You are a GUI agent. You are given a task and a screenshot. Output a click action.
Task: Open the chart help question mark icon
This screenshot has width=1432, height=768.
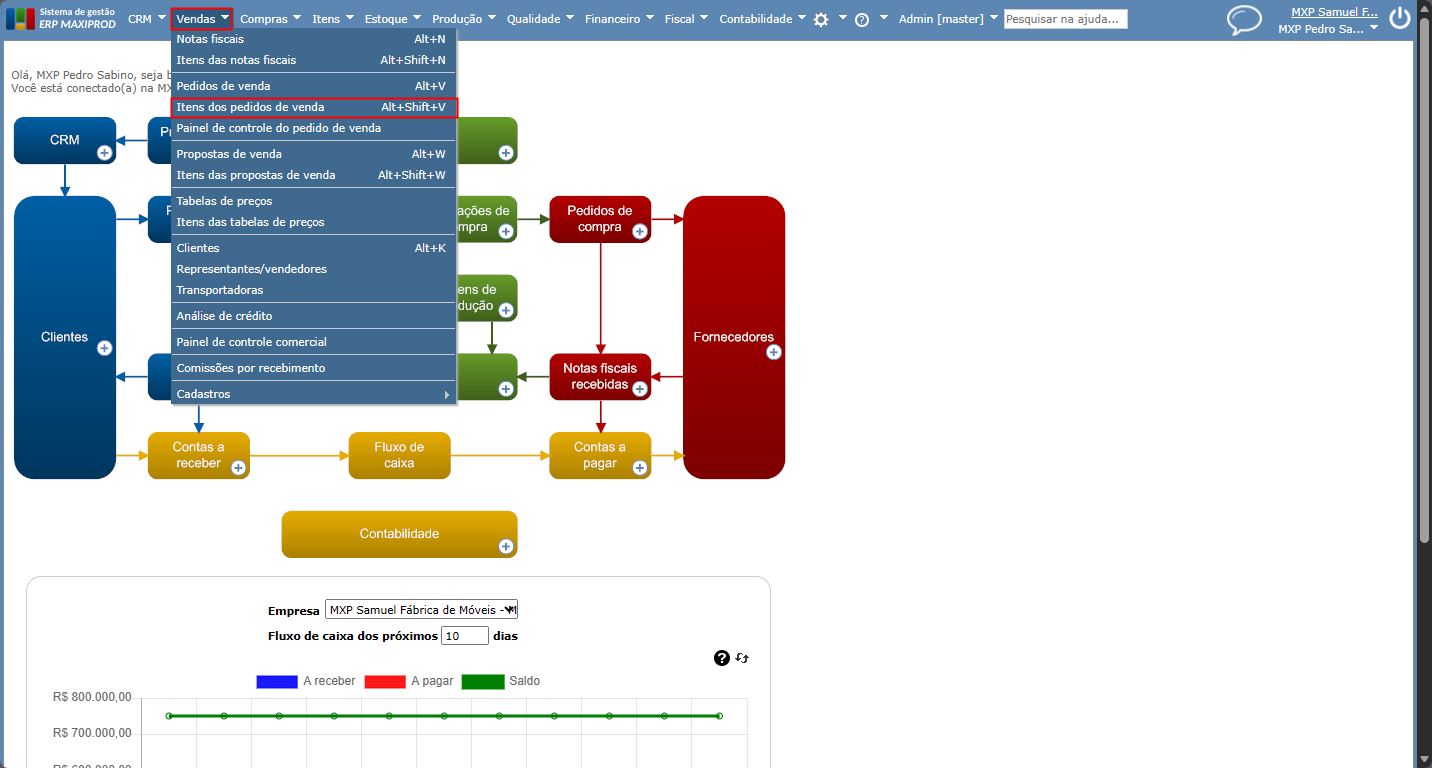pos(722,658)
